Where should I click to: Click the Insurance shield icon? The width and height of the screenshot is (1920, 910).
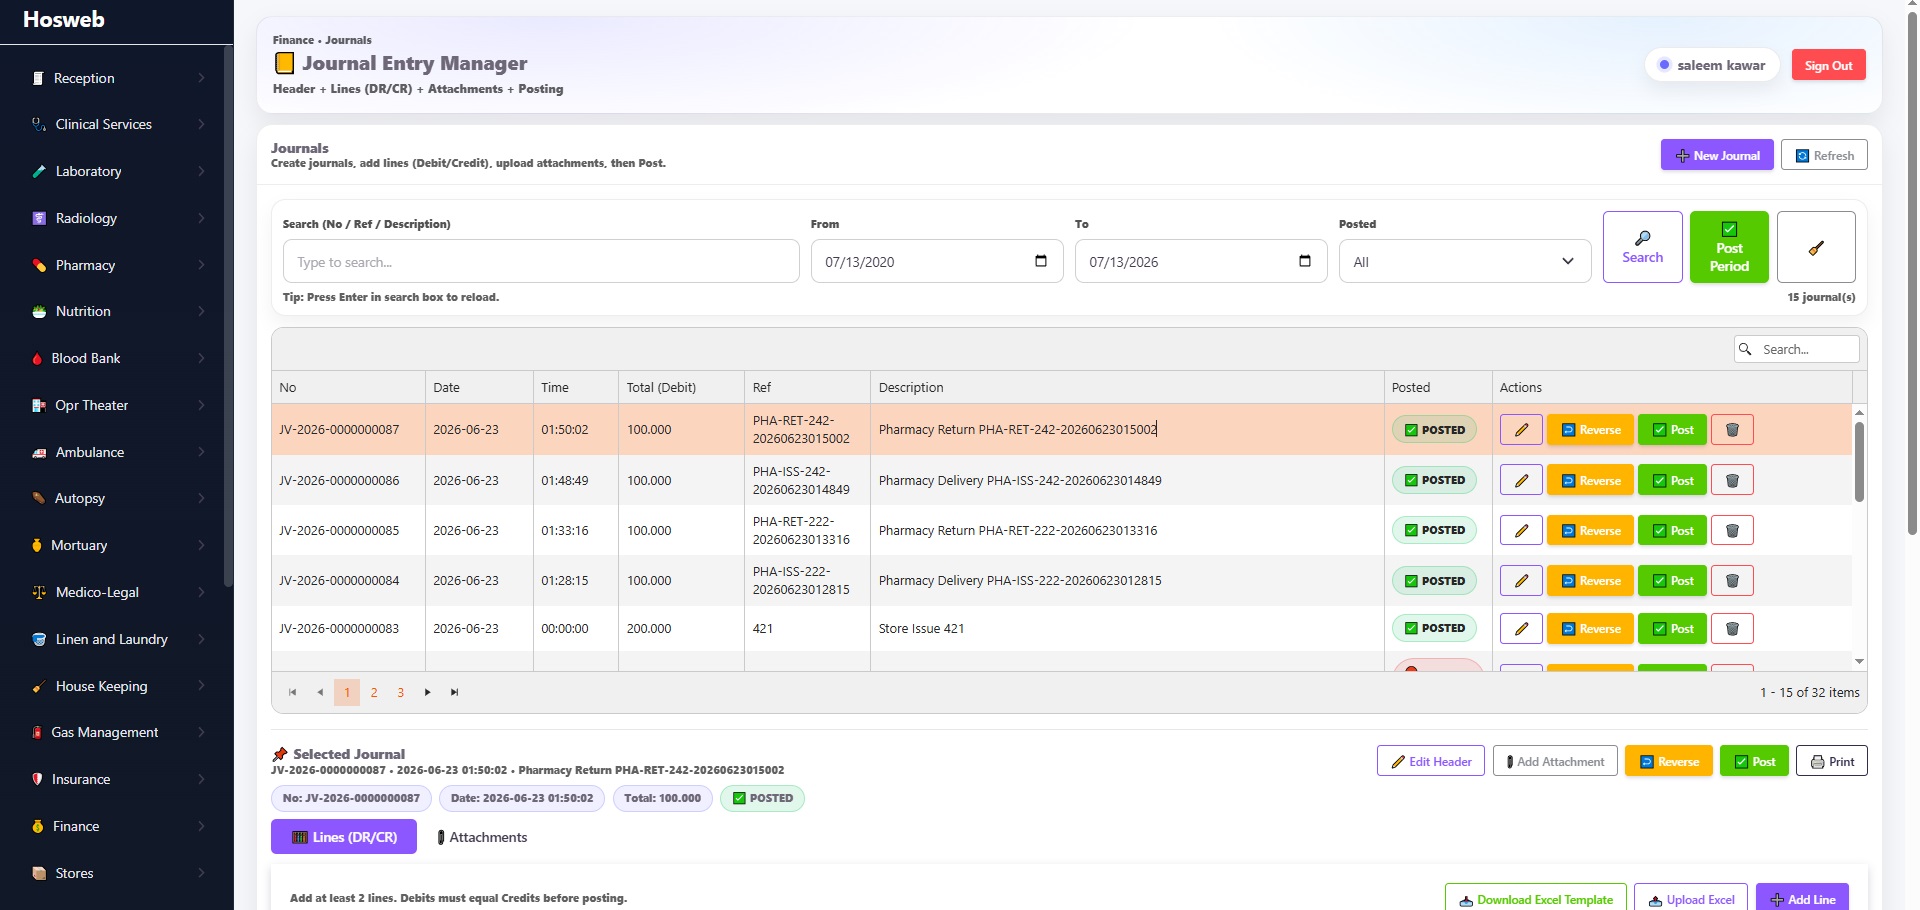click(37, 780)
